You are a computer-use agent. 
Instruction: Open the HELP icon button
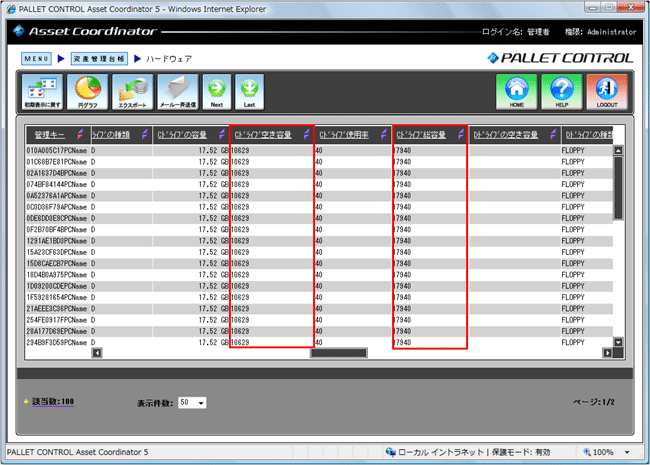coord(562,92)
